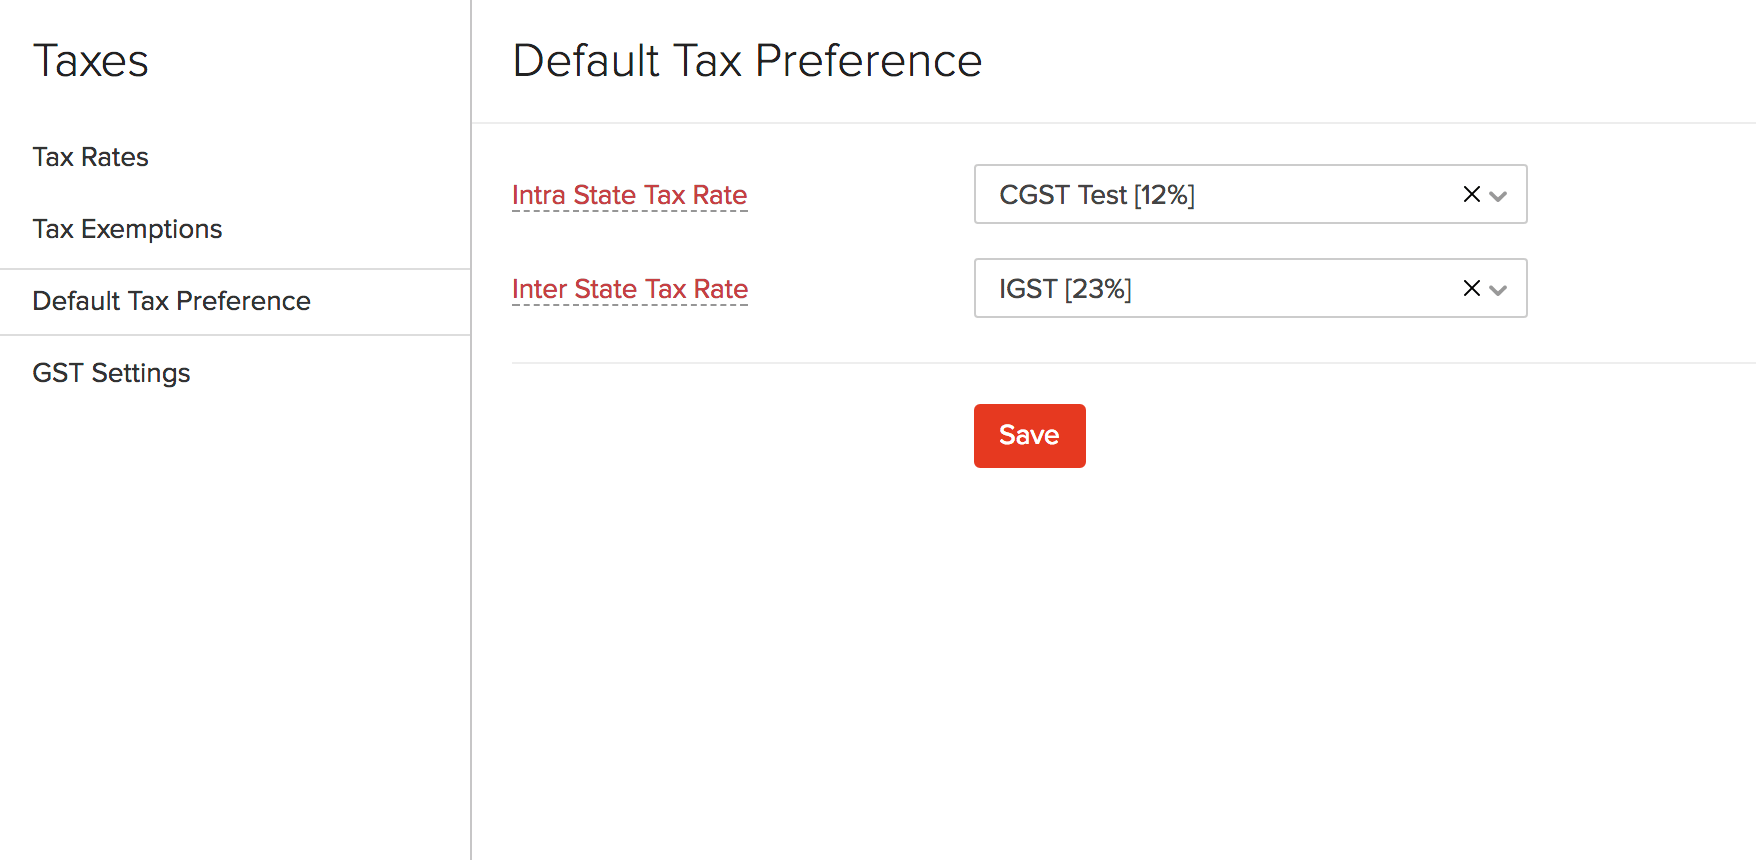The height and width of the screenshot is (860, 1756).
Task: Click the Default Tax Preference page title
Action: click(x=747, y=61)
